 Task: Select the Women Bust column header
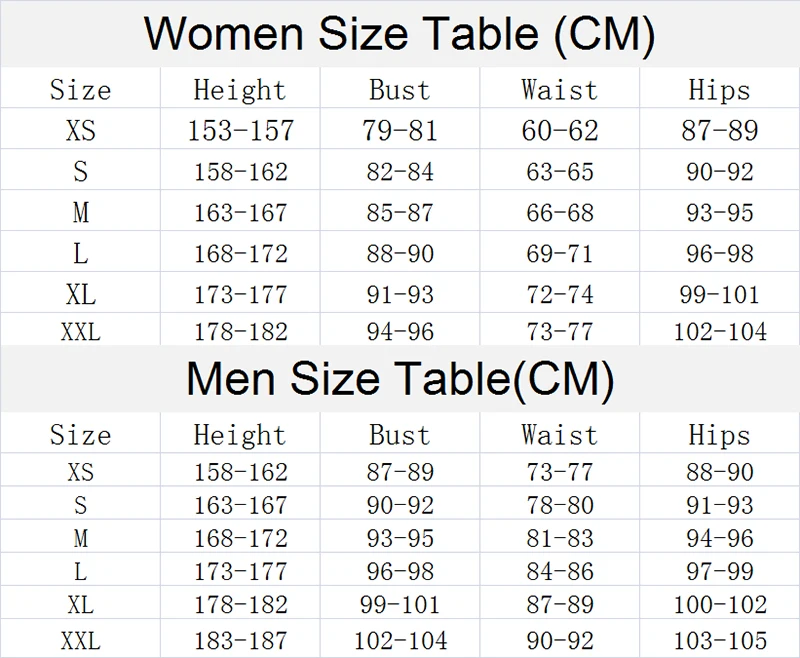coord(400,90)
